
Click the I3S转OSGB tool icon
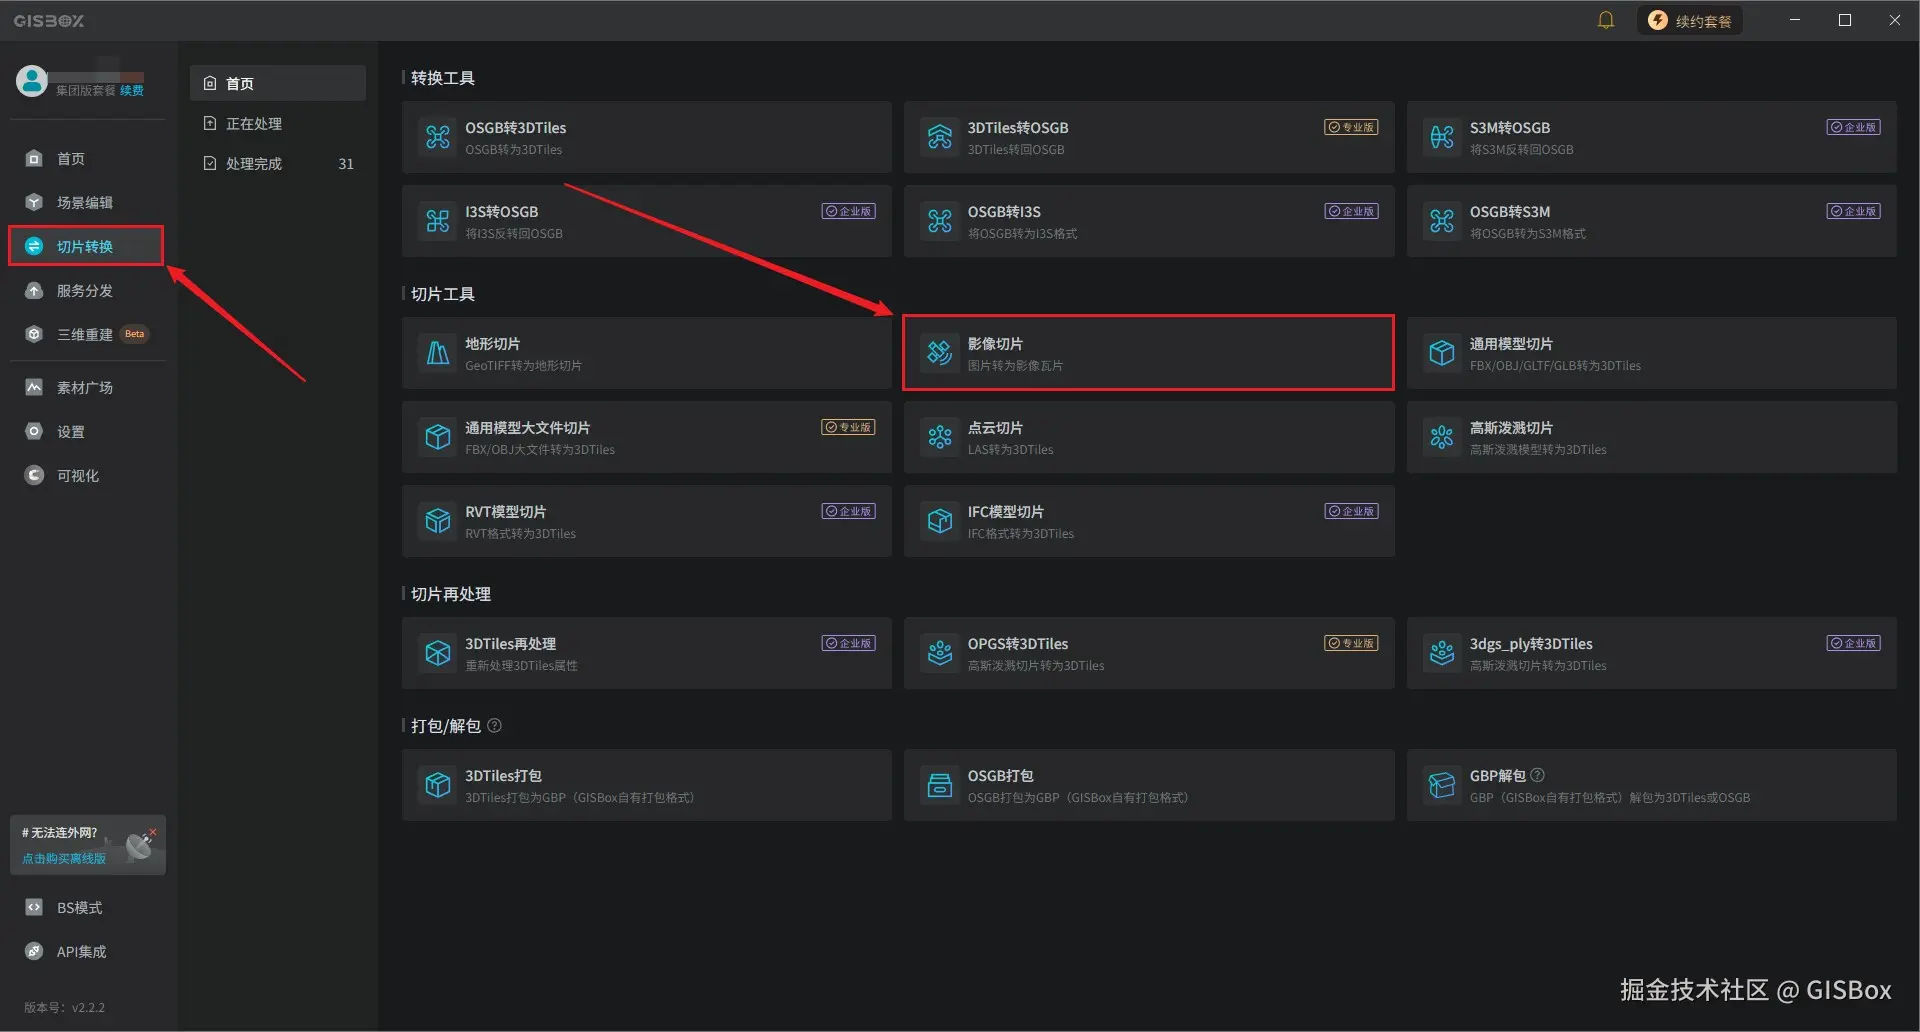[x=438, y=221]
